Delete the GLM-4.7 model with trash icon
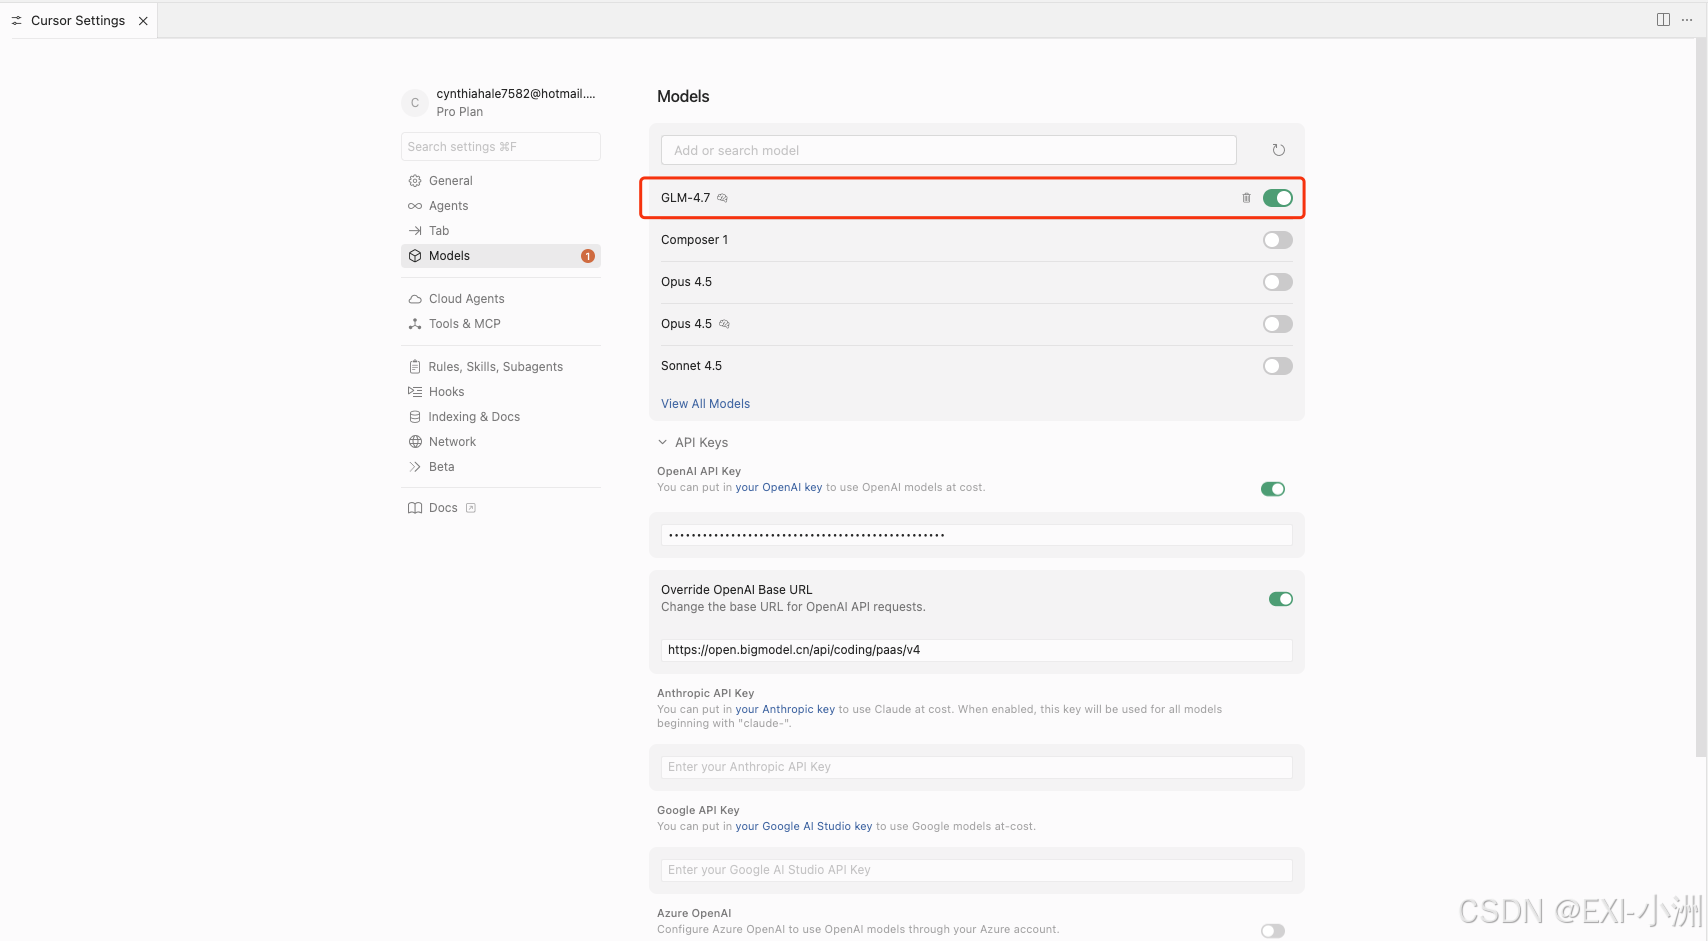This screenshot has height=941, width=1708. (1246, 198)
